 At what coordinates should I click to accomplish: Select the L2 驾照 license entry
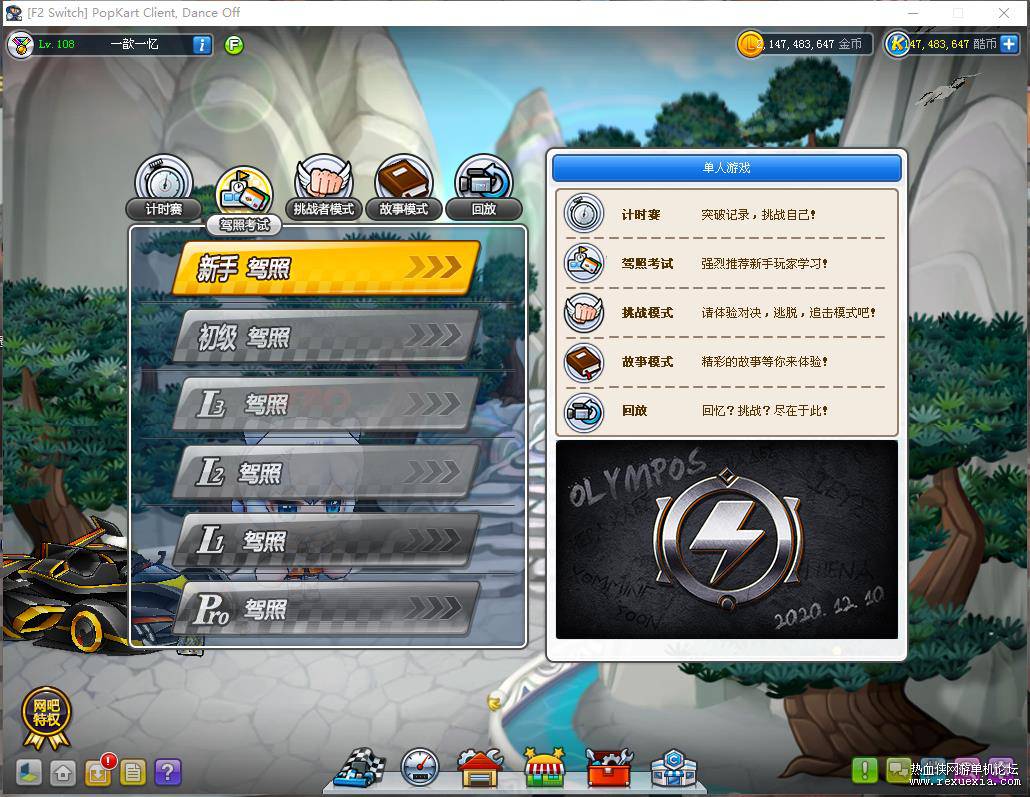click(326, 472)
